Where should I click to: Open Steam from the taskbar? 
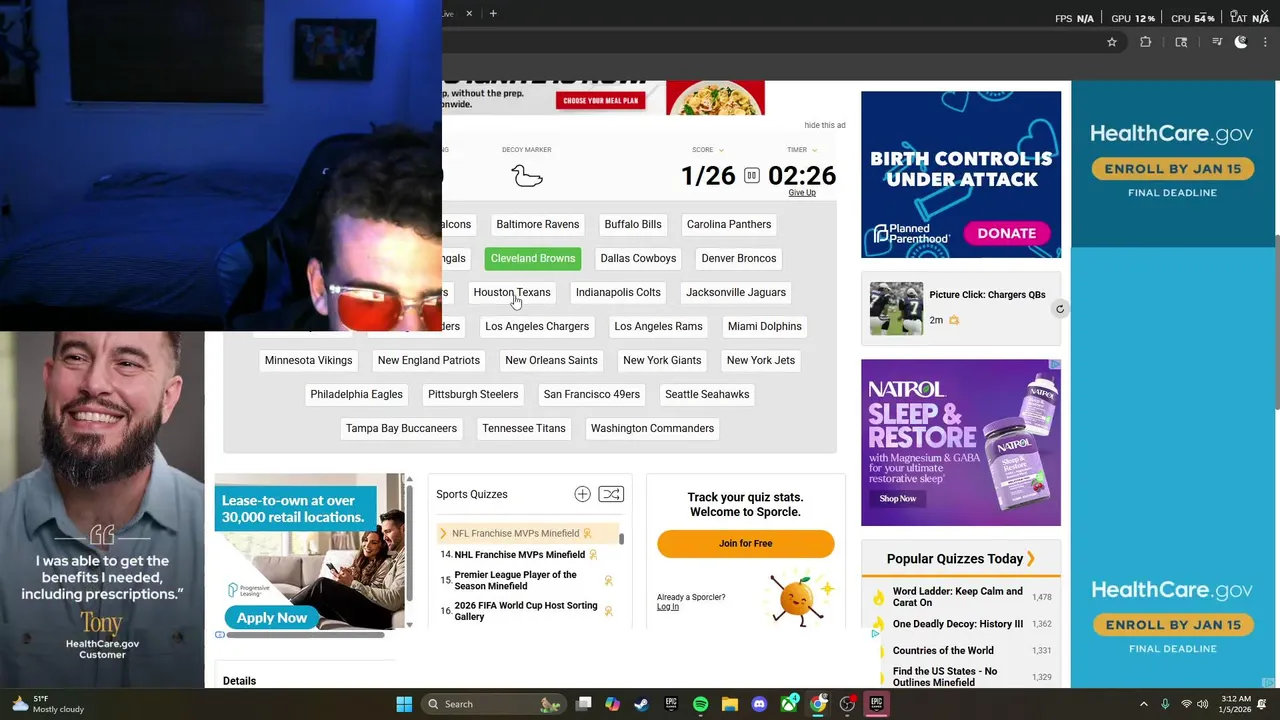pos(641,704)
